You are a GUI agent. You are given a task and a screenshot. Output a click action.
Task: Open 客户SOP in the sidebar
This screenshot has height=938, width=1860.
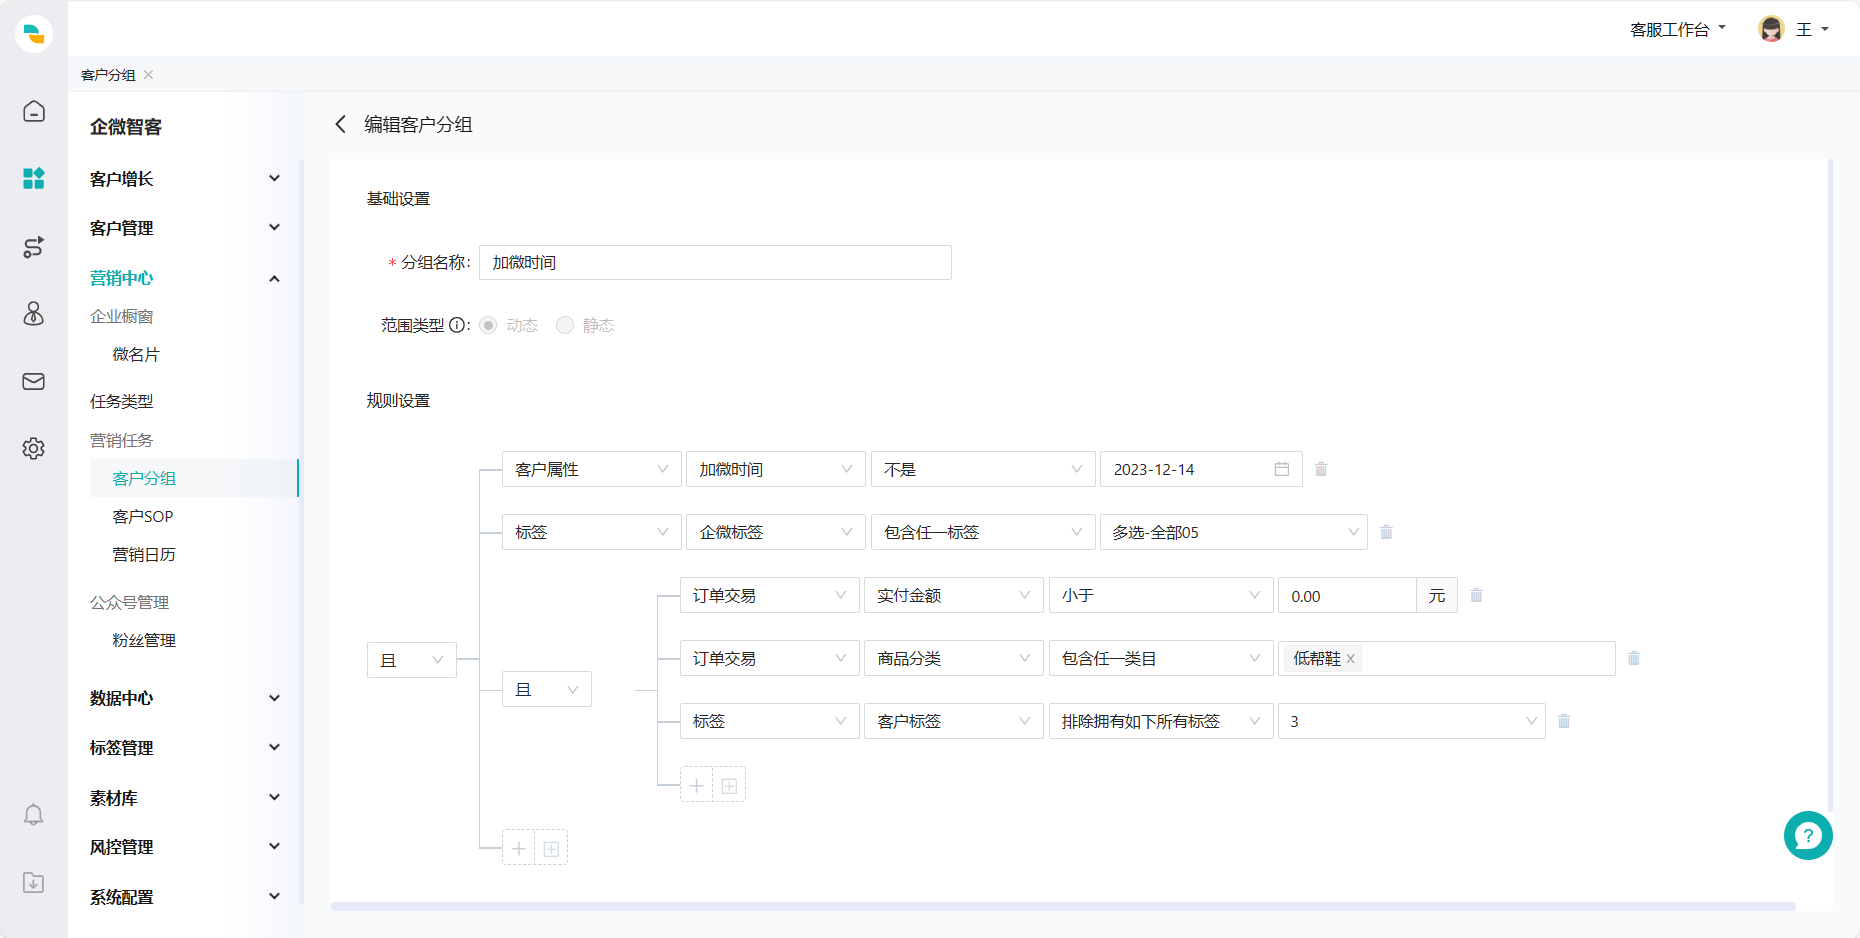click(x=143, y=516)
